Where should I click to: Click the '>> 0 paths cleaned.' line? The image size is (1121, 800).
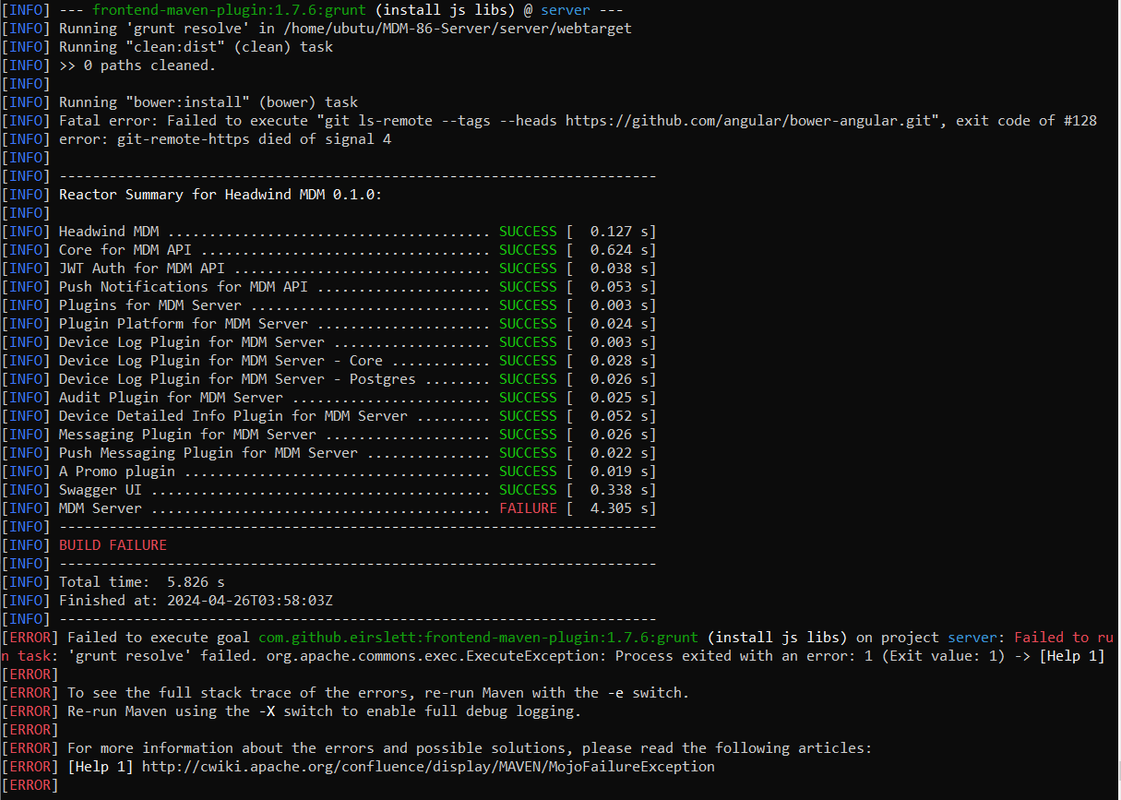(x=137, y=65)
